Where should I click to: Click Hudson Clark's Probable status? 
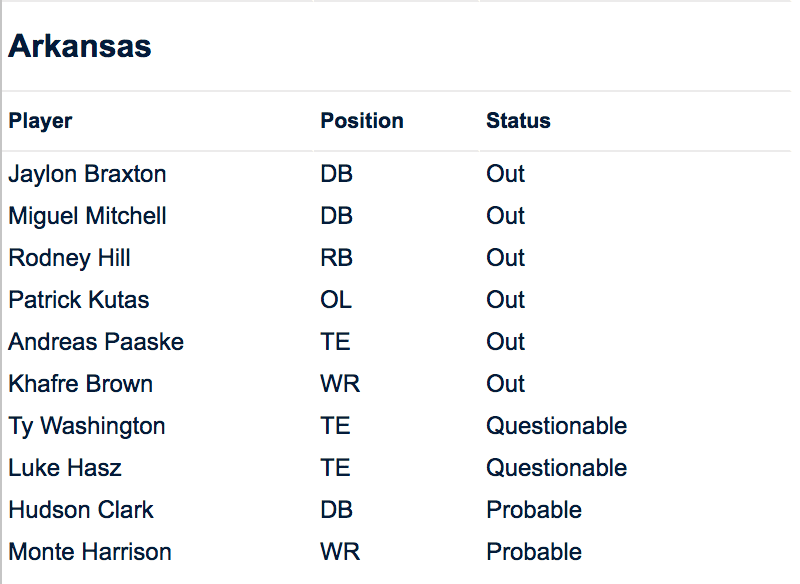pyautogui.click(x=534, y=510)
